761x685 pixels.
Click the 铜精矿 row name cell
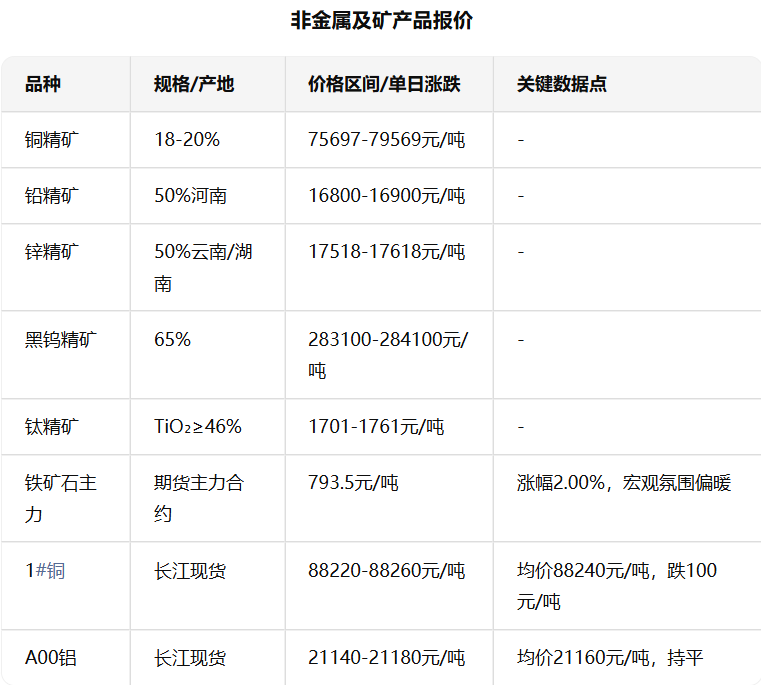[52, 140]
